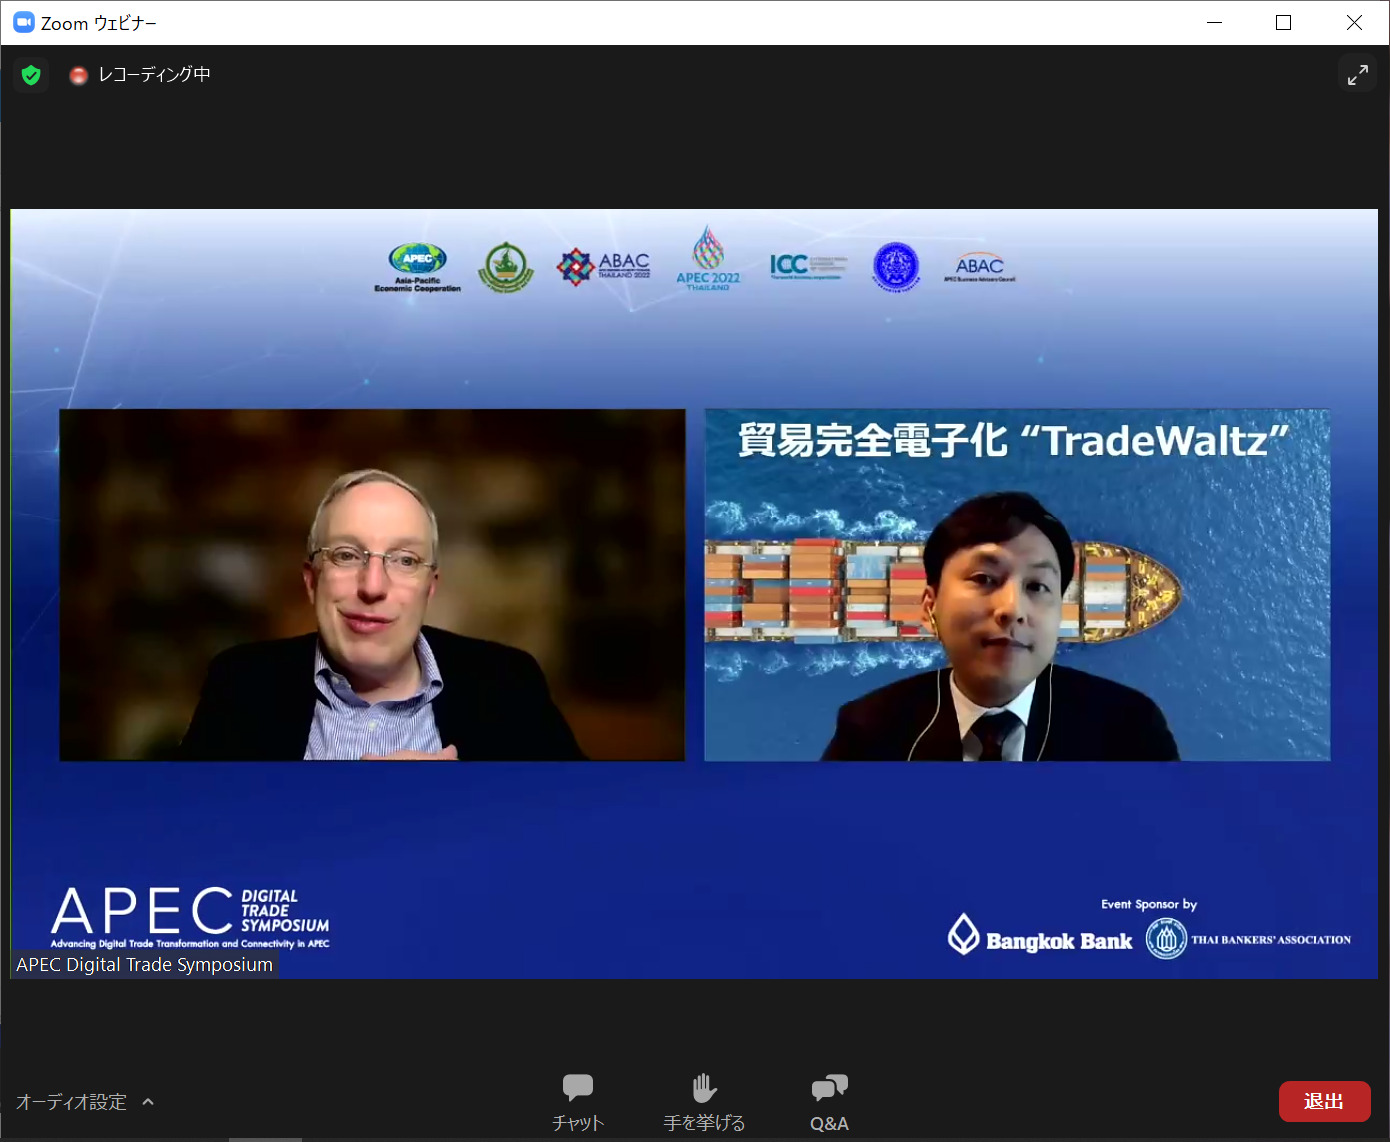Maximize the Zoom webinar window

click(x=1284, y=22)
